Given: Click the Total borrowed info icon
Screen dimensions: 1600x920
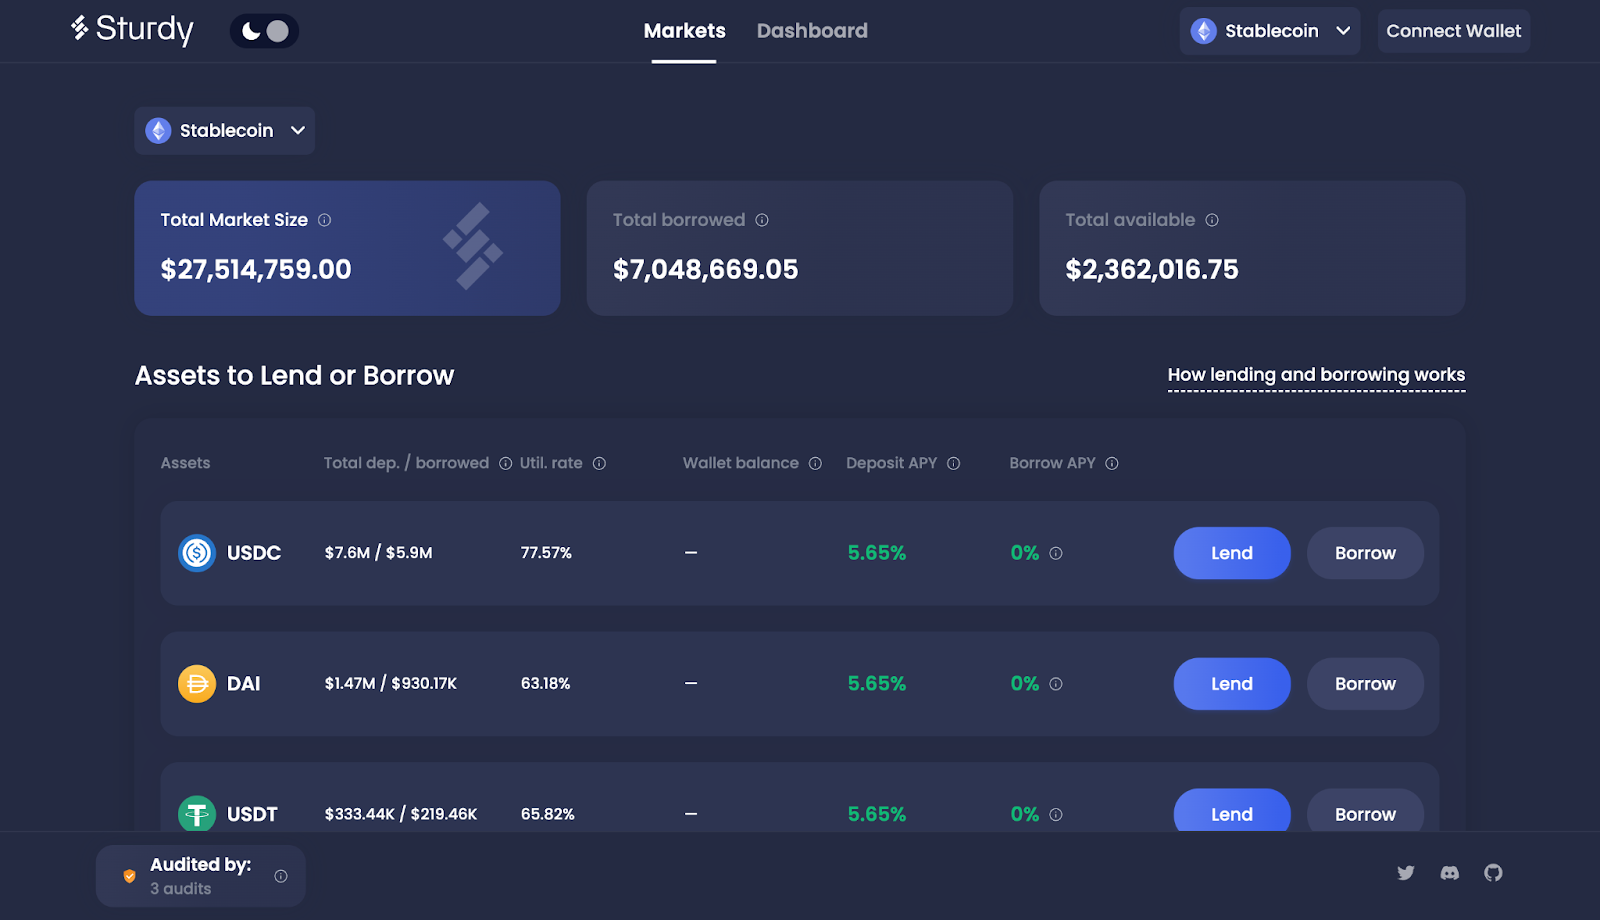Looking at the screenshot, I should point(762,220).
